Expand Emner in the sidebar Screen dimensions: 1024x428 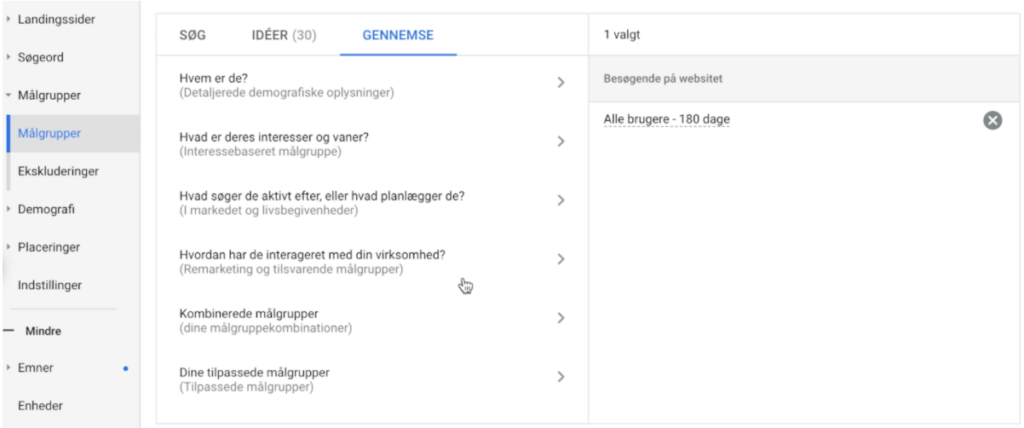tap(8, 368)
